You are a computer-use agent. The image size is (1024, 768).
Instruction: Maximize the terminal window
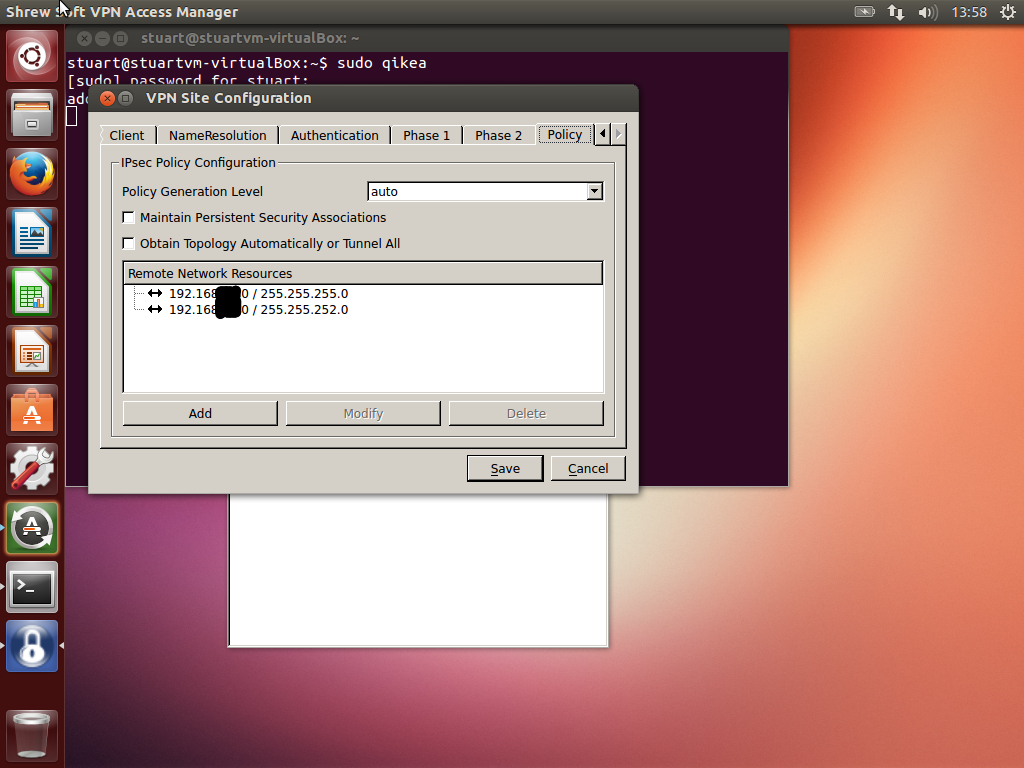tap(120, 39)
